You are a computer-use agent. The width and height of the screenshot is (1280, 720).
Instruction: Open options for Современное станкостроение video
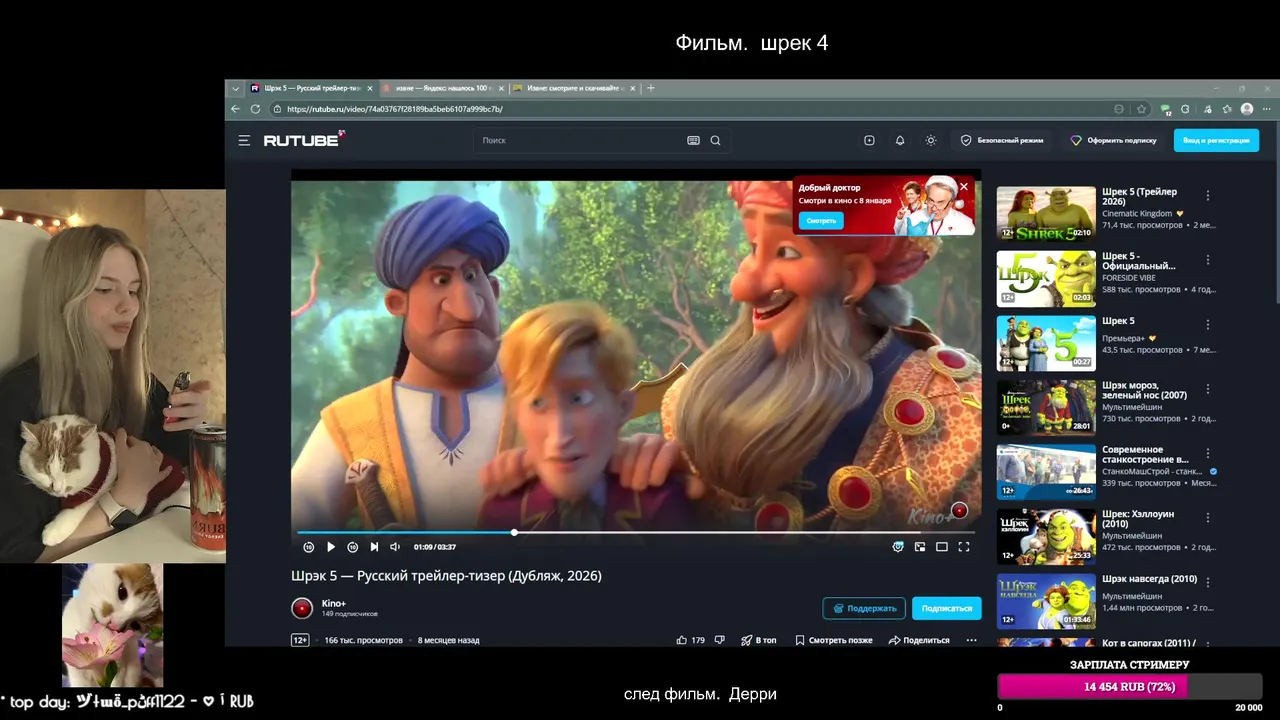pyautogui.click(x=1208, y=454)
